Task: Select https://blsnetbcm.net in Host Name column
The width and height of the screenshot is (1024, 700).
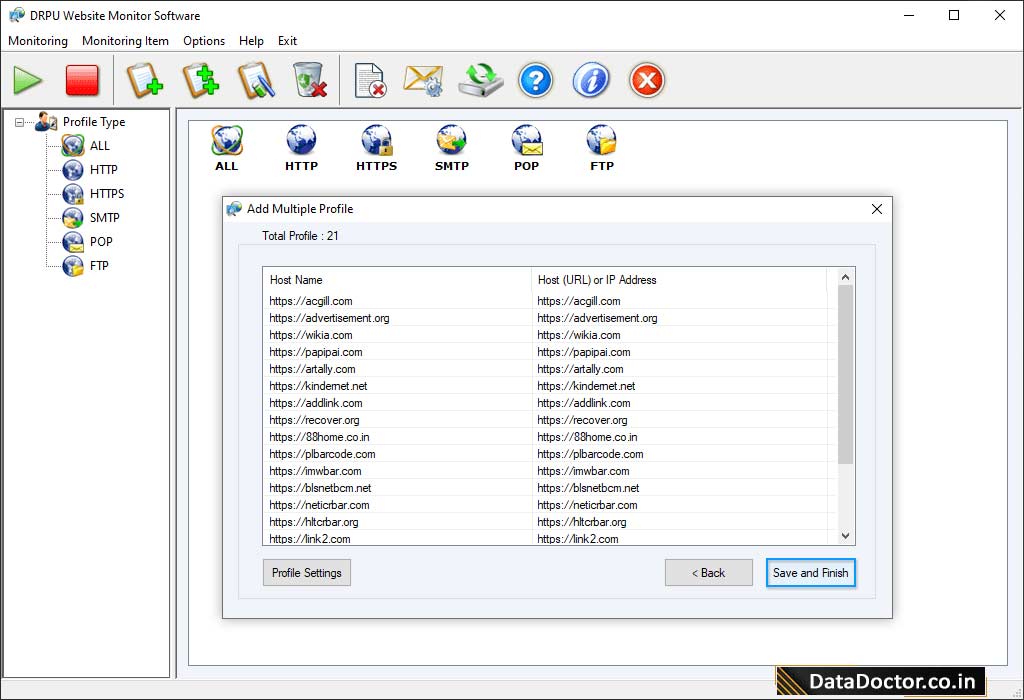Action: point(320,488)
